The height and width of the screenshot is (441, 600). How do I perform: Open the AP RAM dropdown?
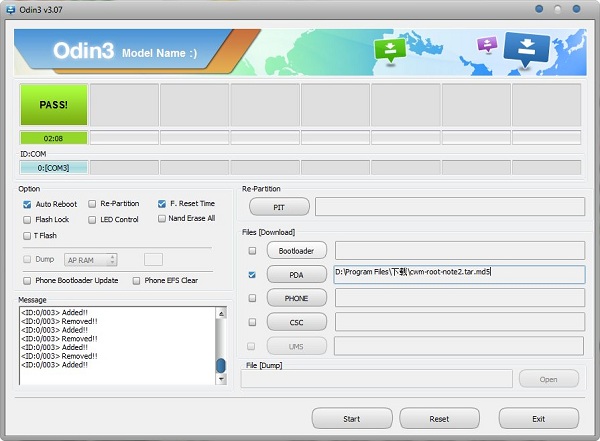(x=92, y=260)
